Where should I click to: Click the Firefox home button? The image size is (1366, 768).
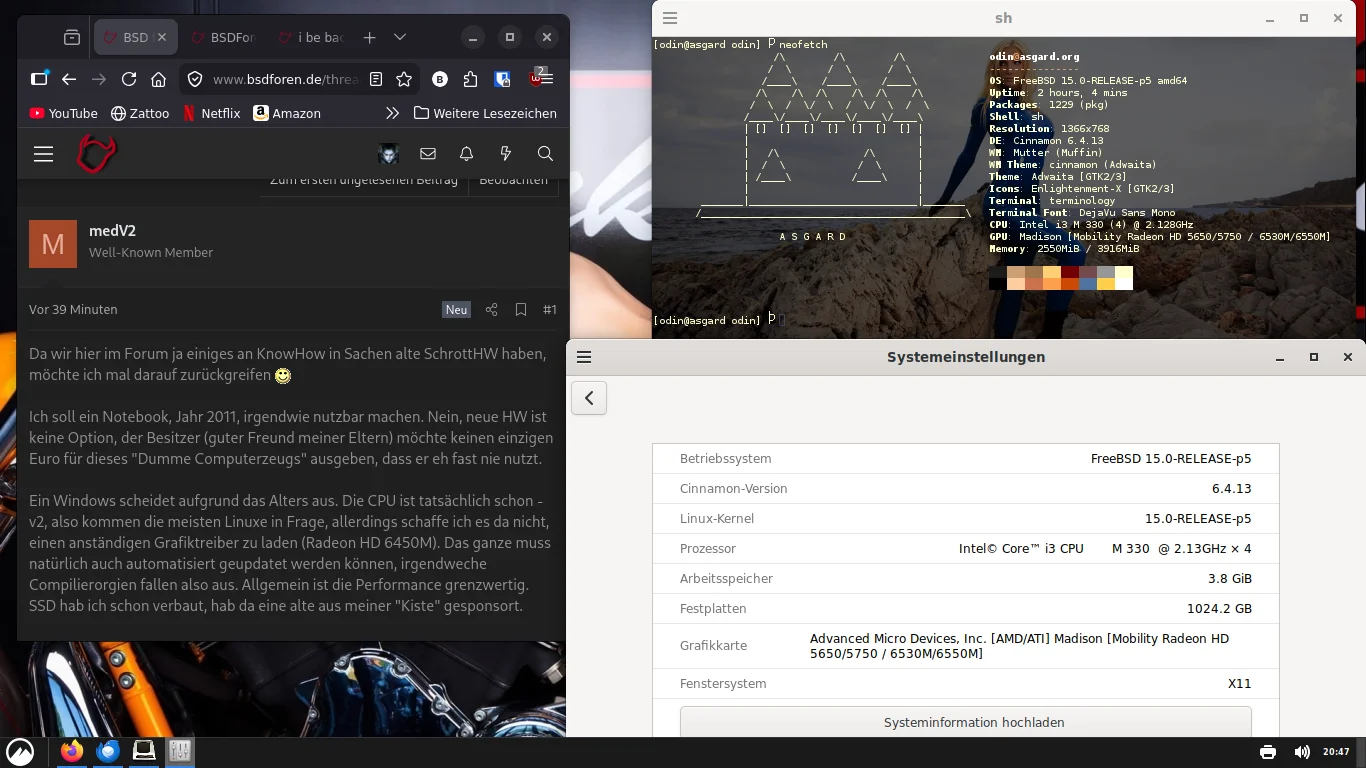158,79
